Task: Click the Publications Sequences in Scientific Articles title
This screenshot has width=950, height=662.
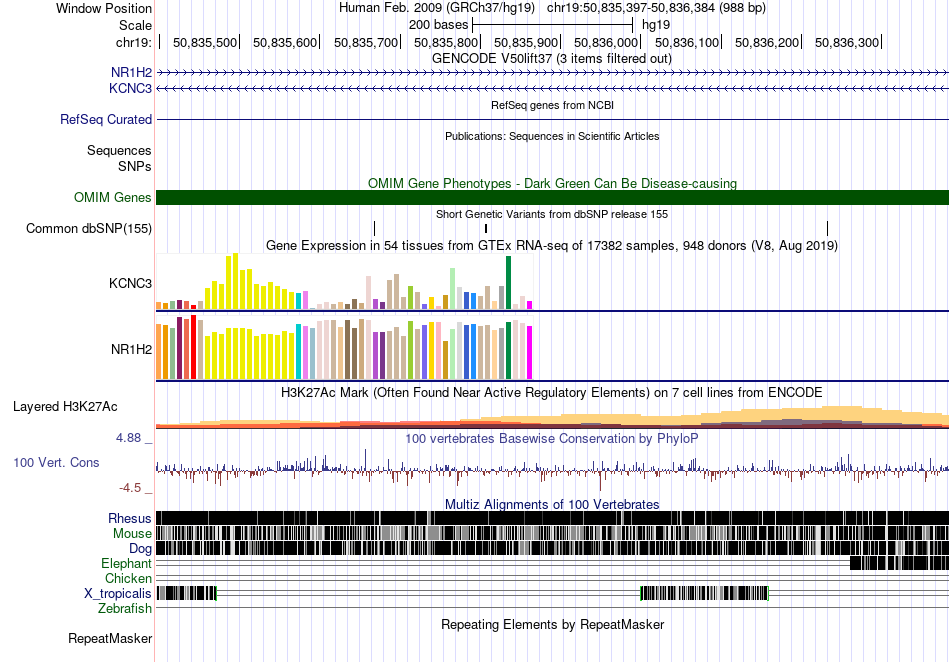Action: (x=552, y=136)
